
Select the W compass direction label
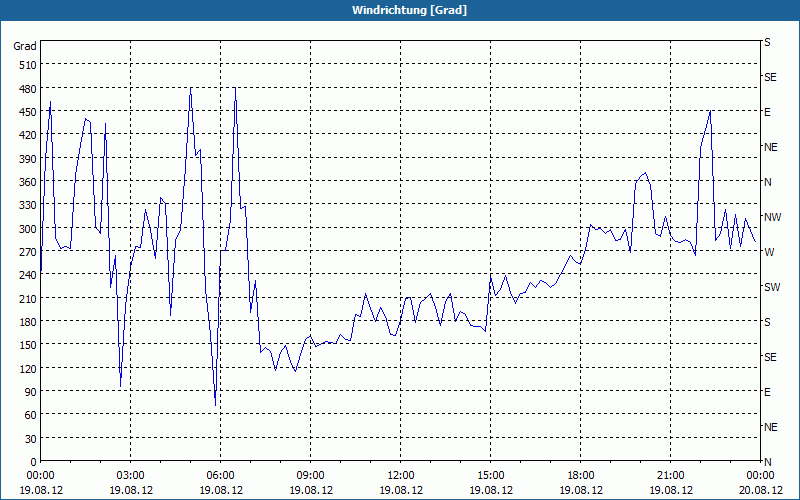click(x=769, y=252)
